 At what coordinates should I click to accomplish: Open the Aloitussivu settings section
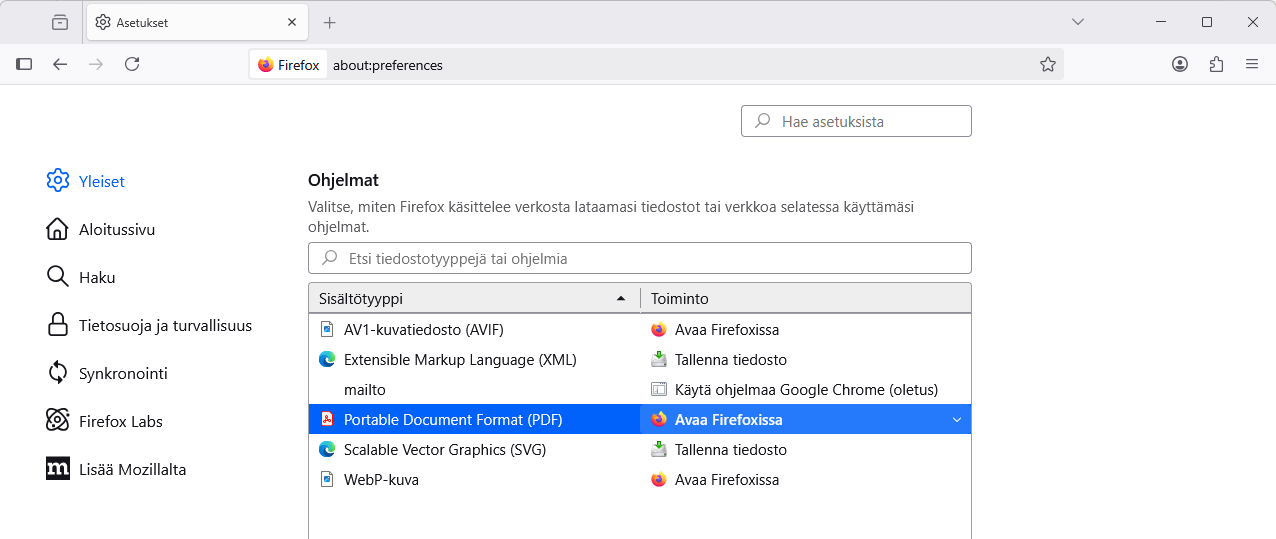(116, 230)
